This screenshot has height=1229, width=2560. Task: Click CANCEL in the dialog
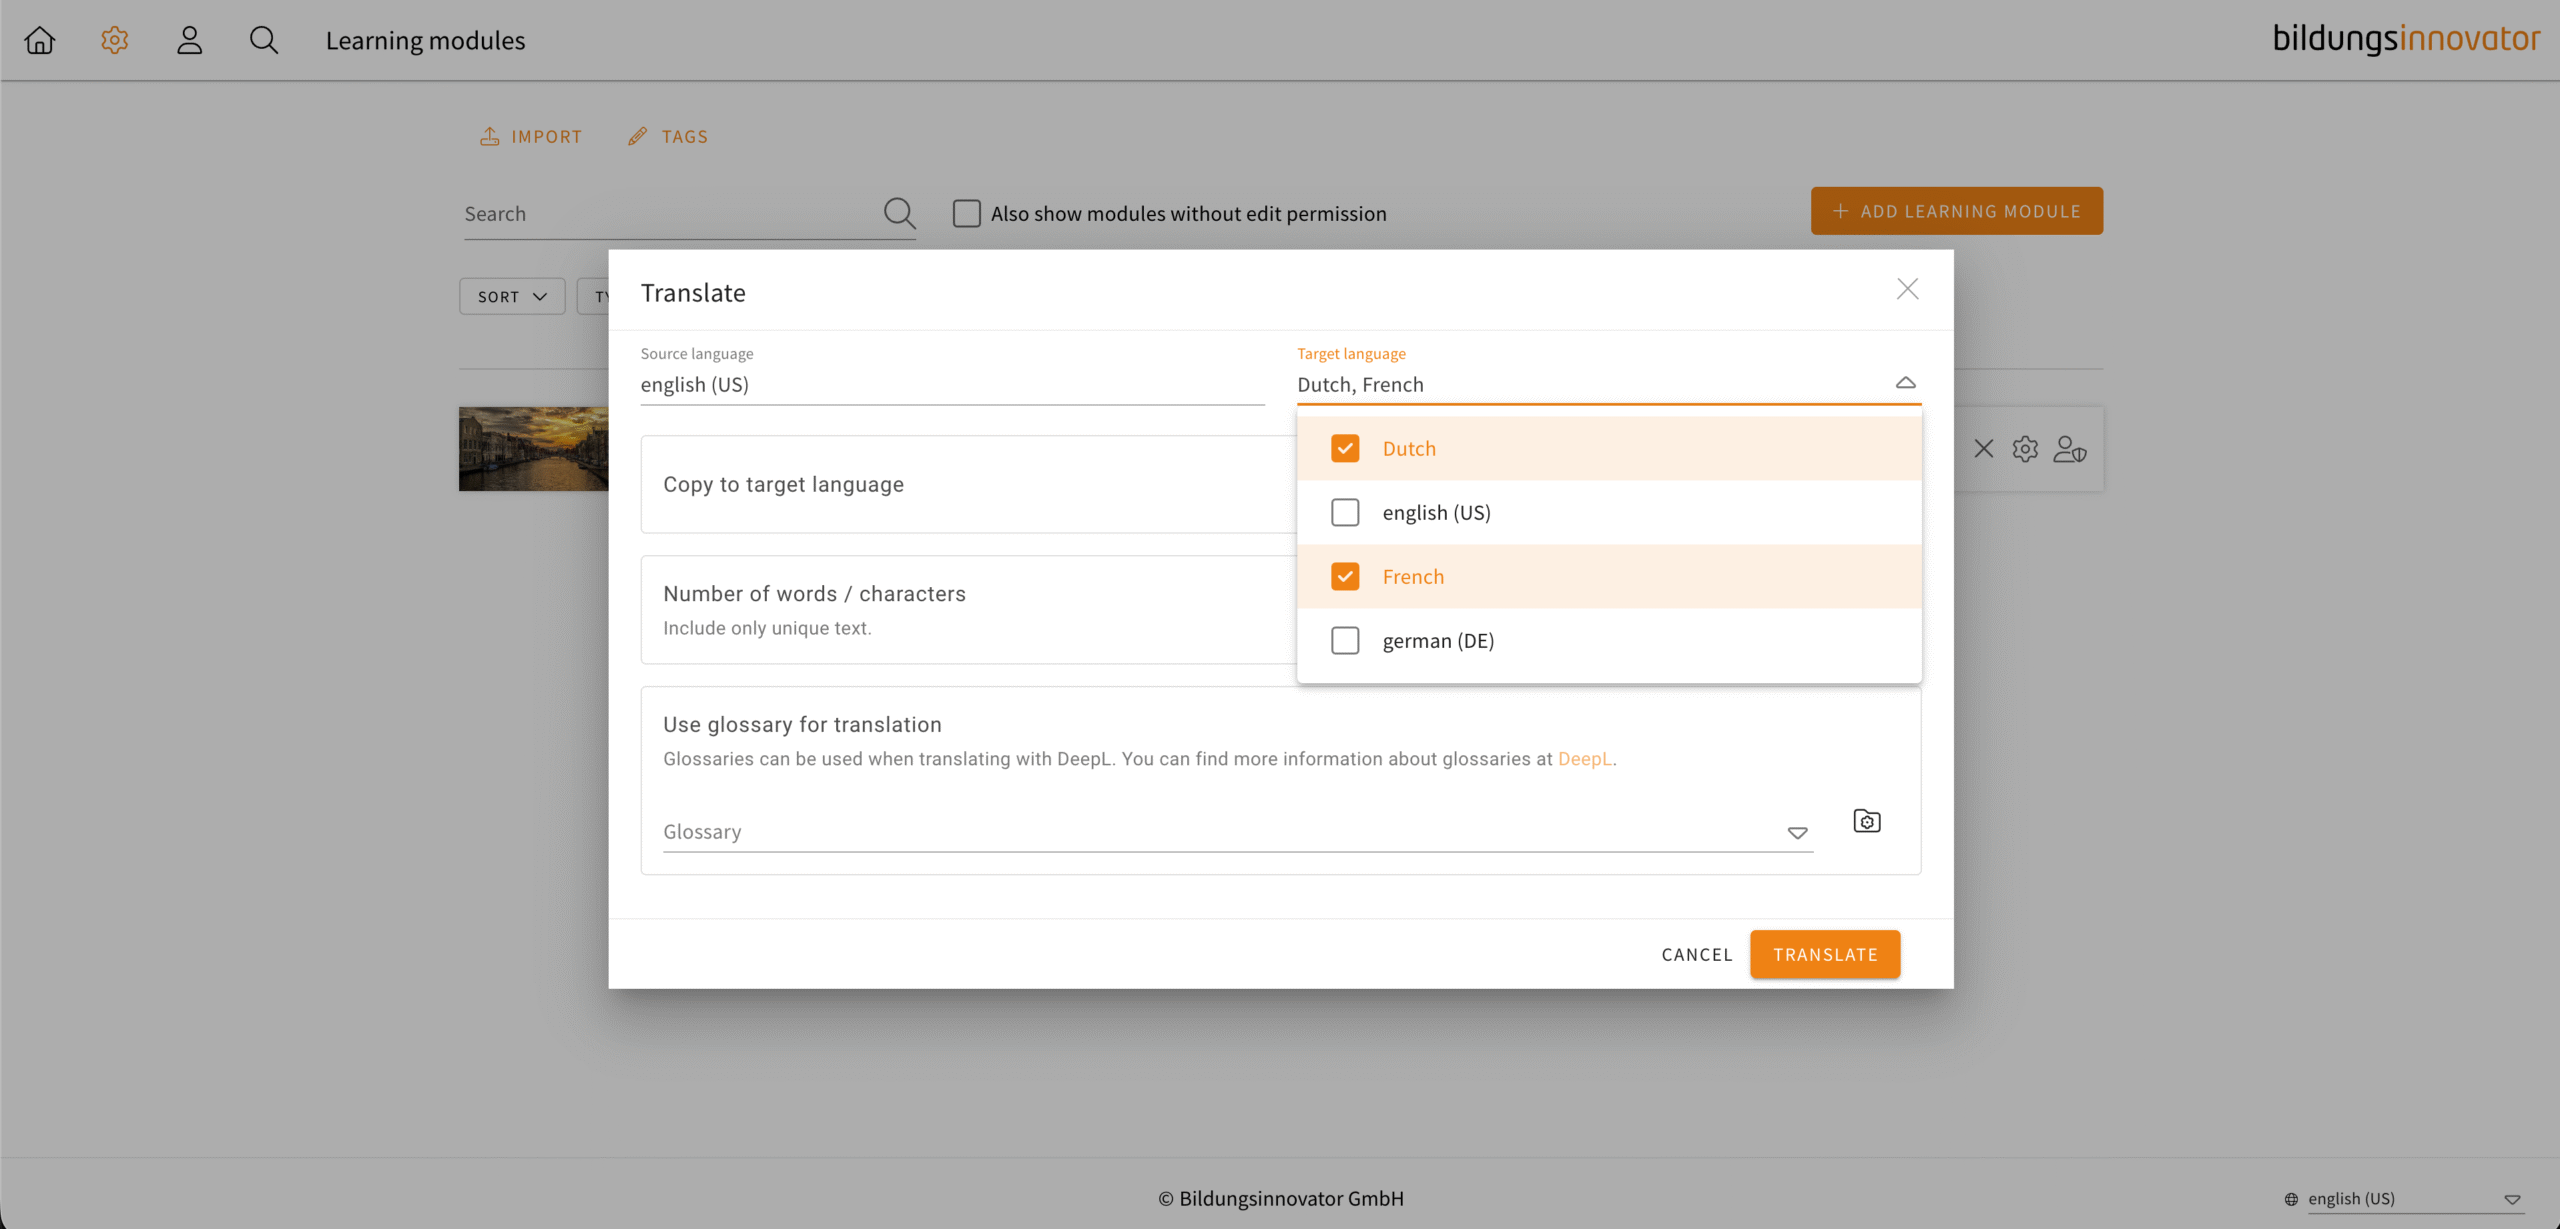point(1696,954)
